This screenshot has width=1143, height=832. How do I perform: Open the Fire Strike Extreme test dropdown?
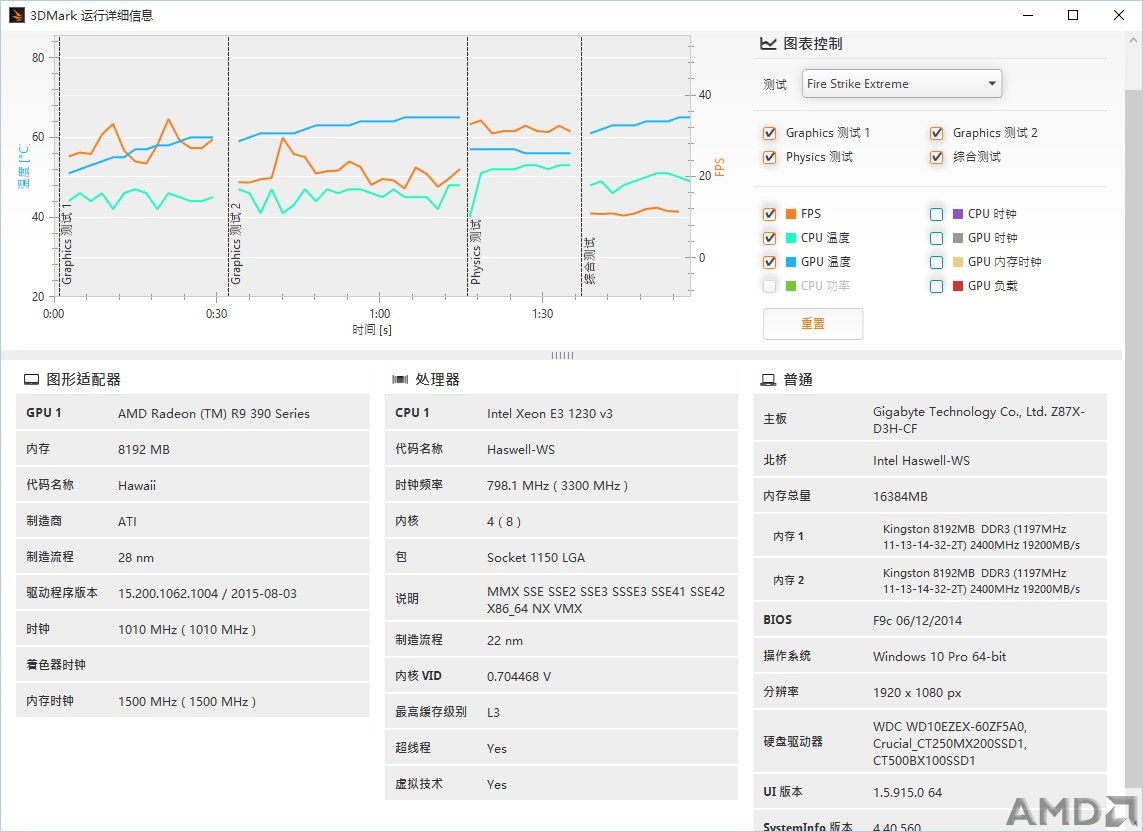pos(902,84)
